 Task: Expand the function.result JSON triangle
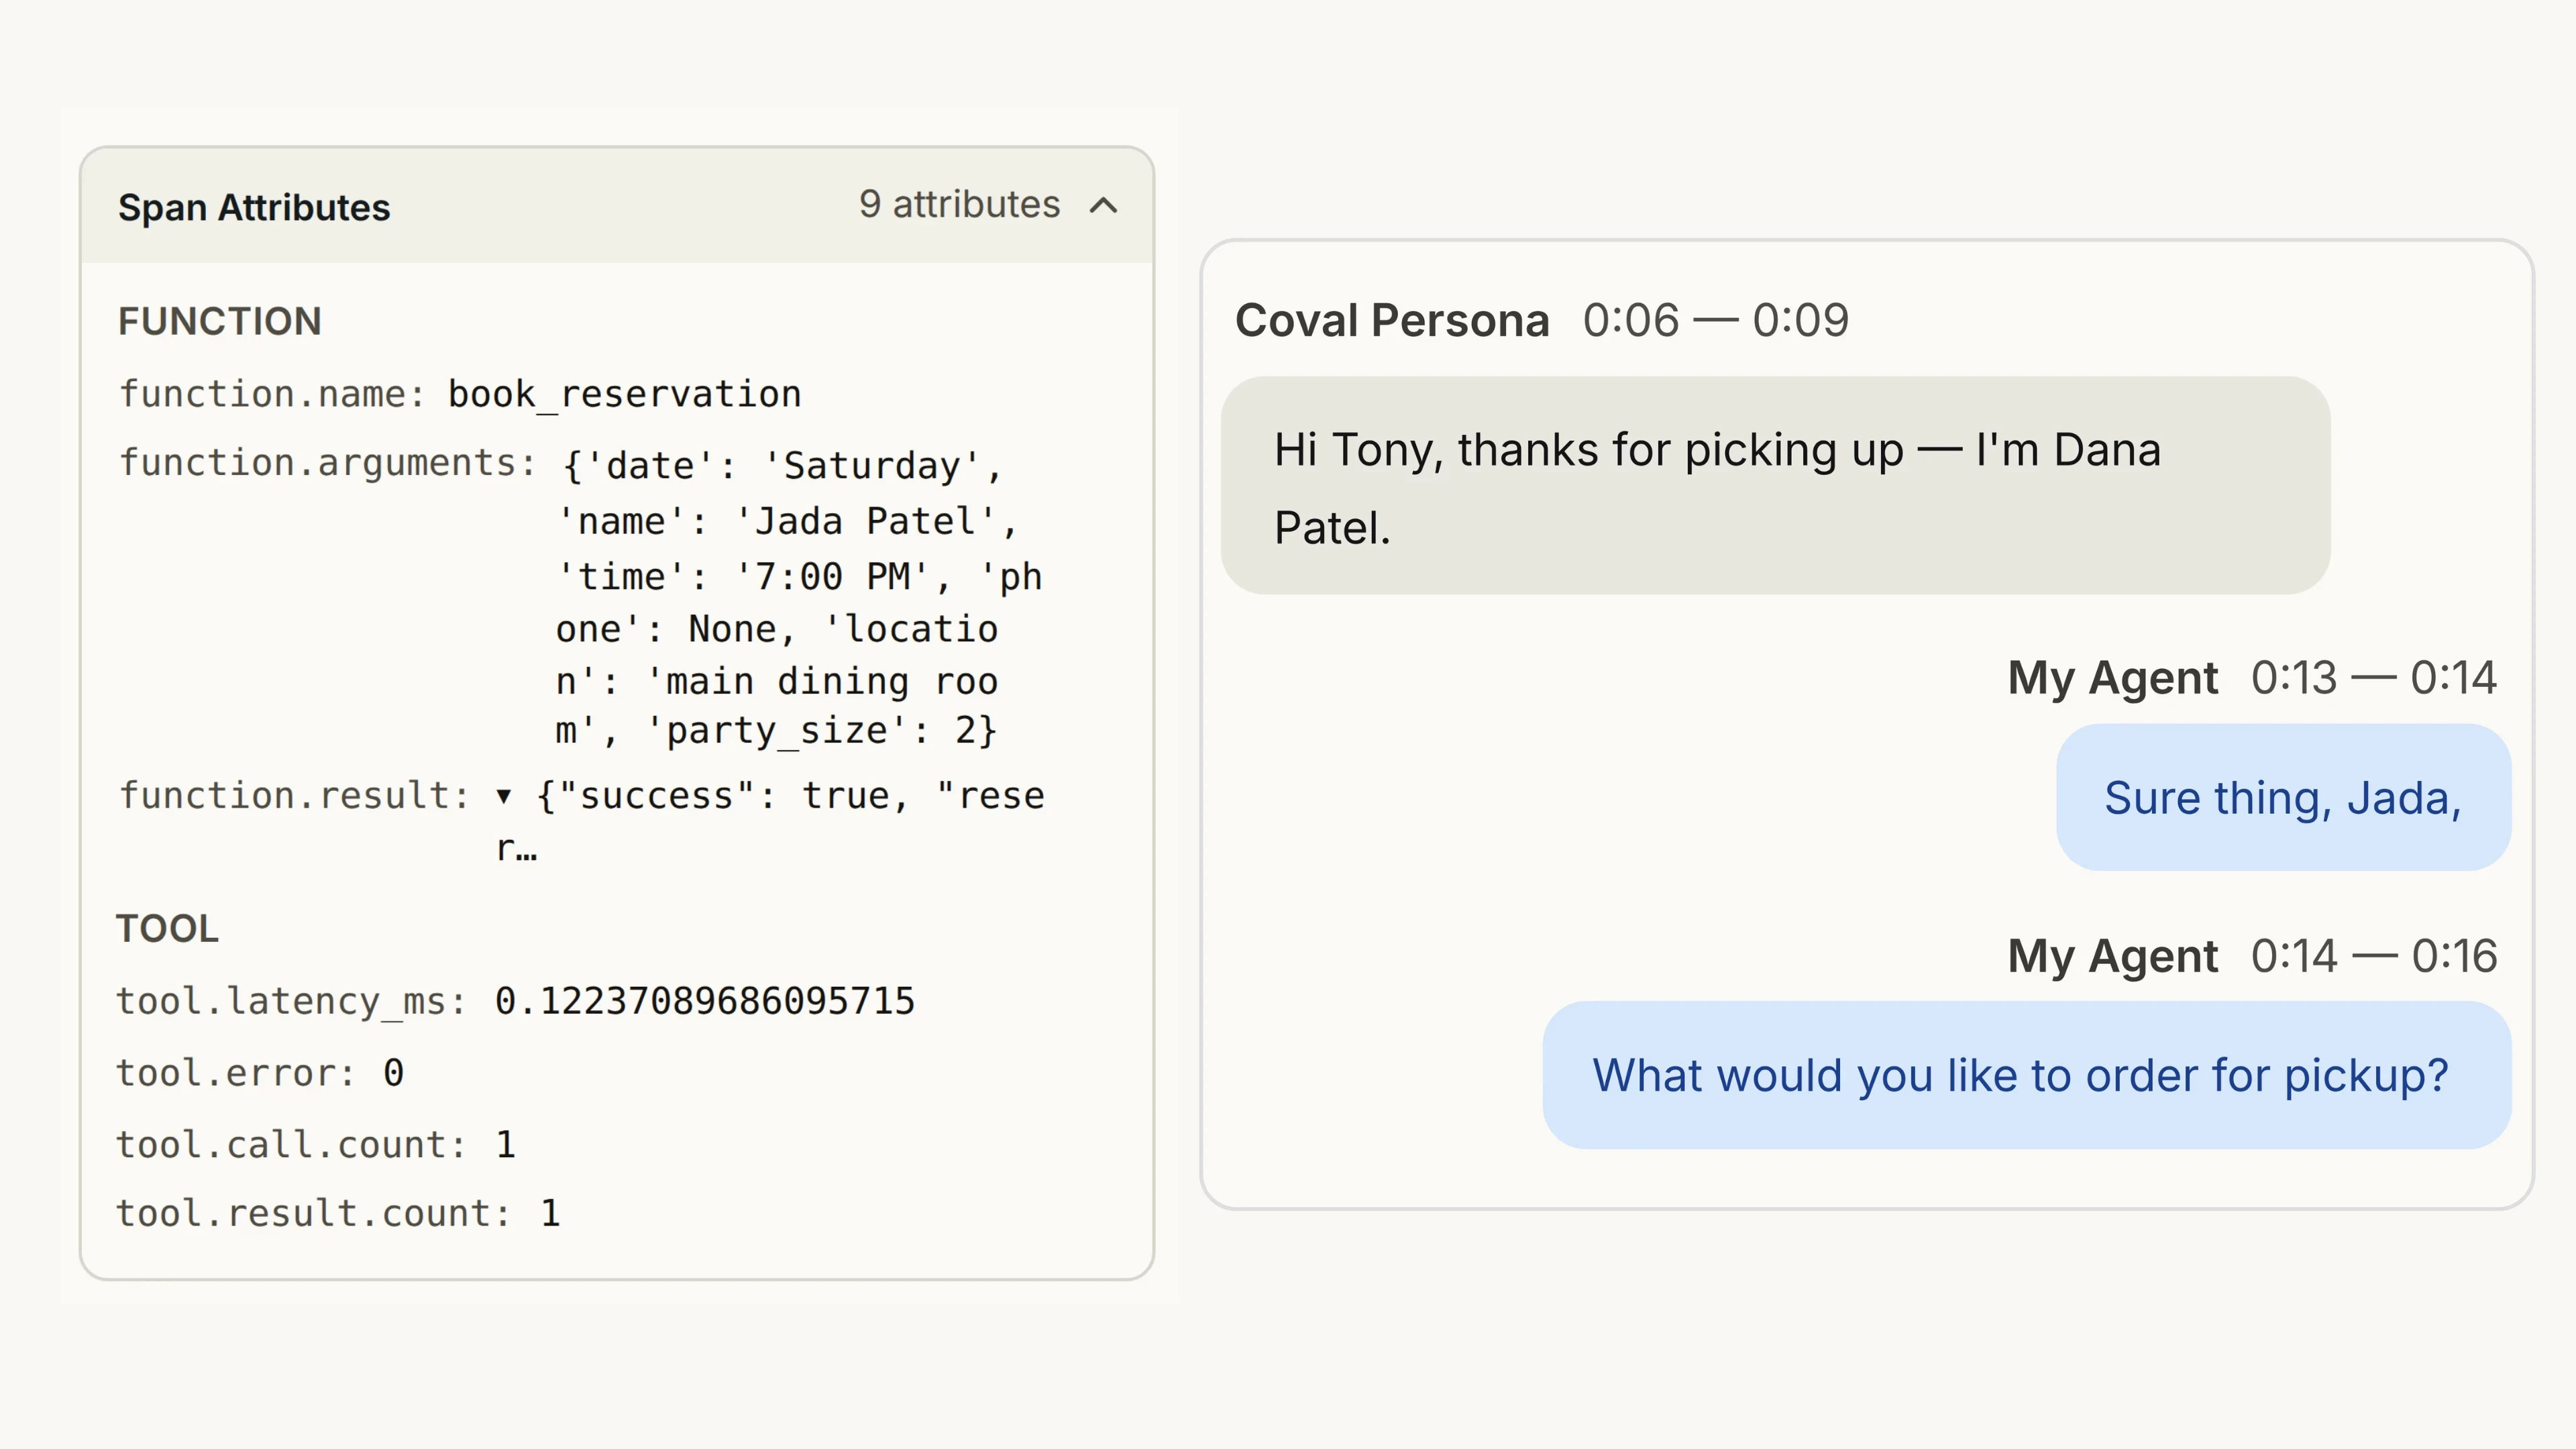504,797
